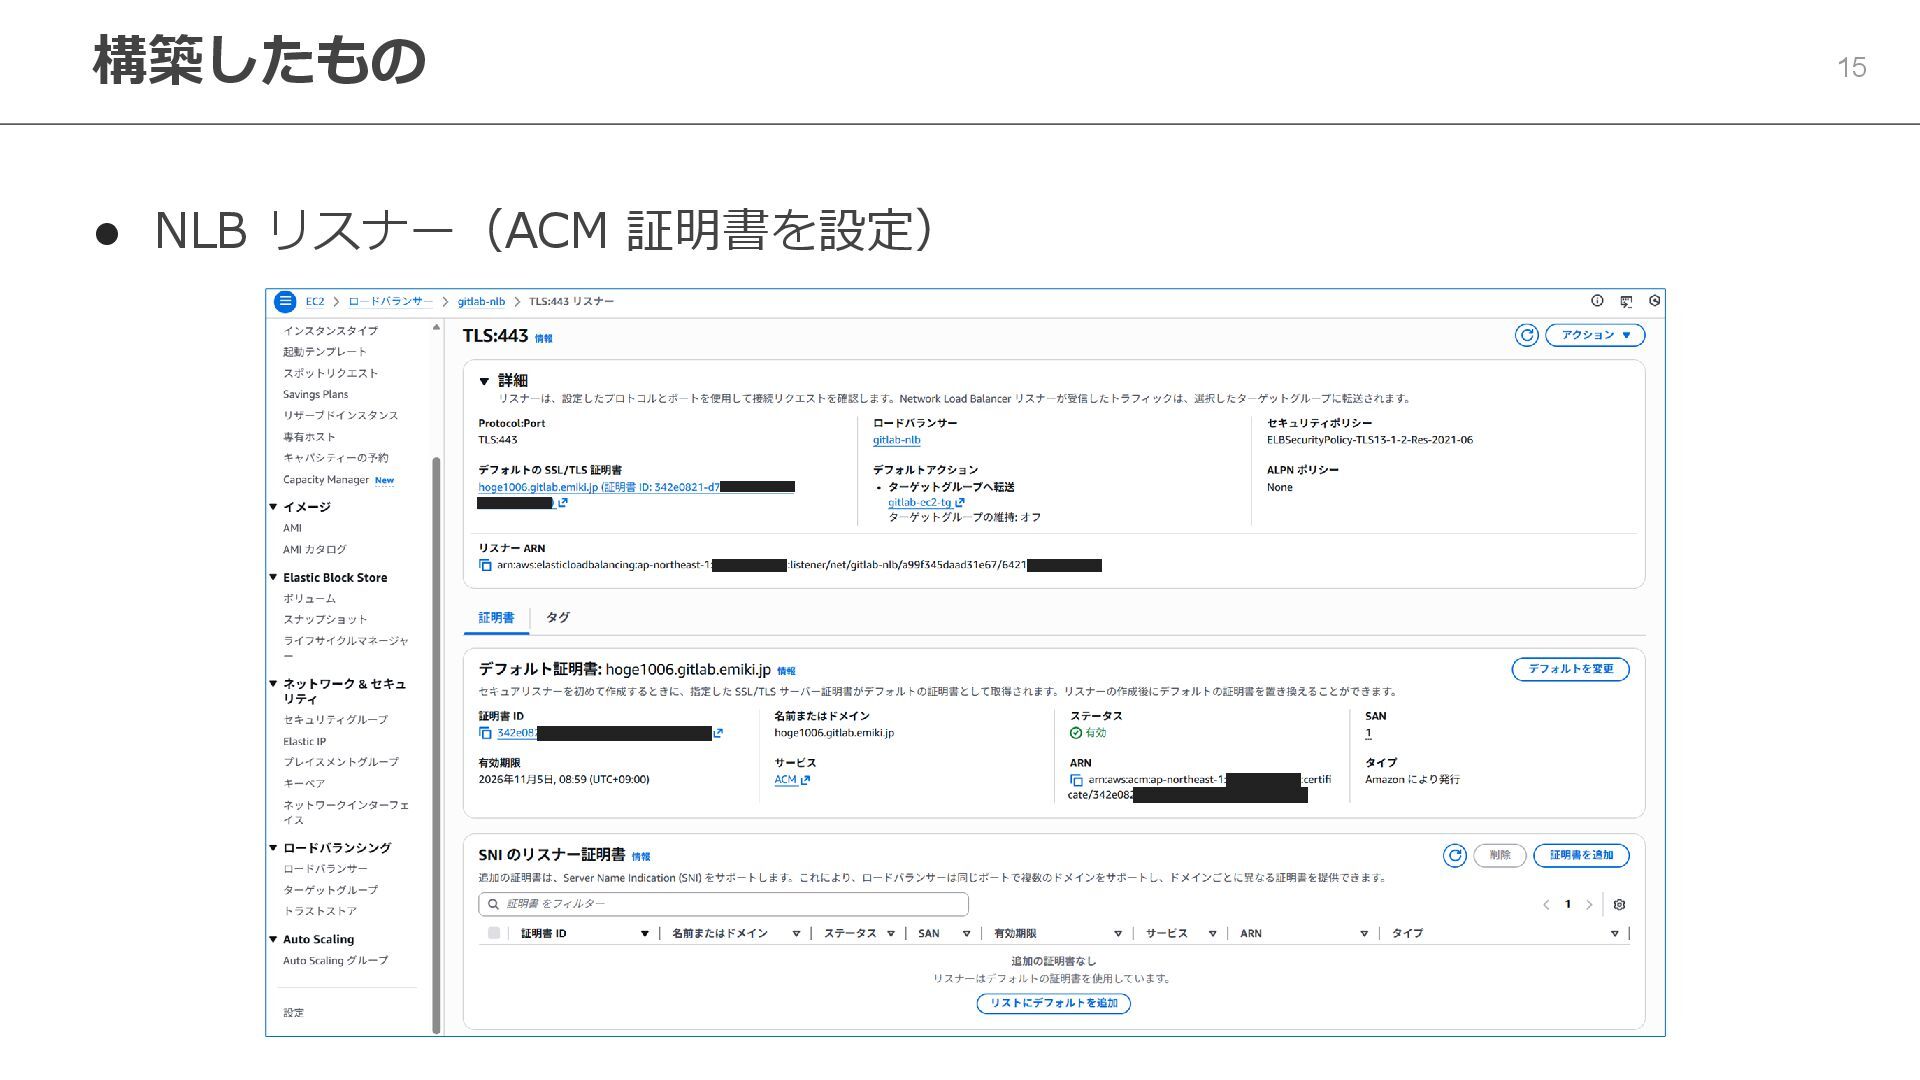1920x1080 pixels.
Task: Copy the 証明書 ID with the copy icon
Action: [485, 733]
